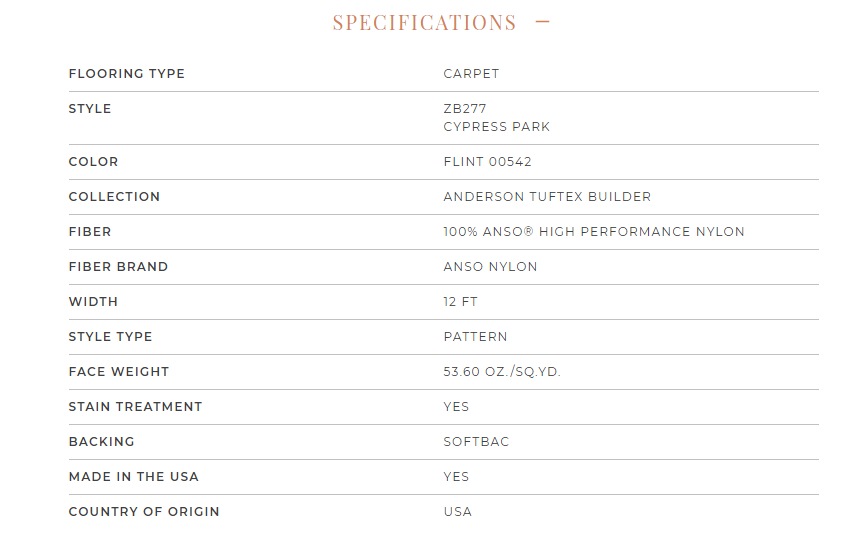848x536 pixels.
Task: Click the SOFTBAC backing value
Action: (x=476, y=442)
